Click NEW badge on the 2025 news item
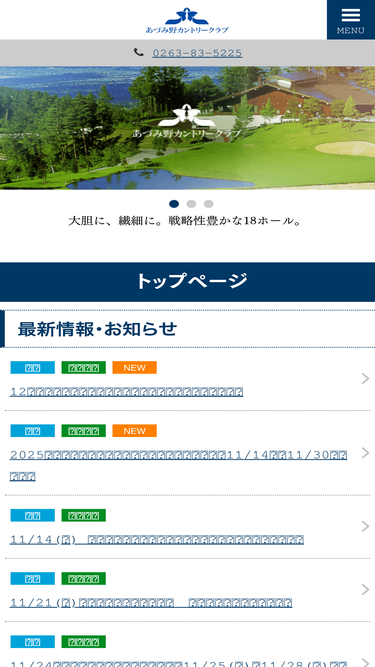This screenshot has height=667, width=375. tap(134, 430)
